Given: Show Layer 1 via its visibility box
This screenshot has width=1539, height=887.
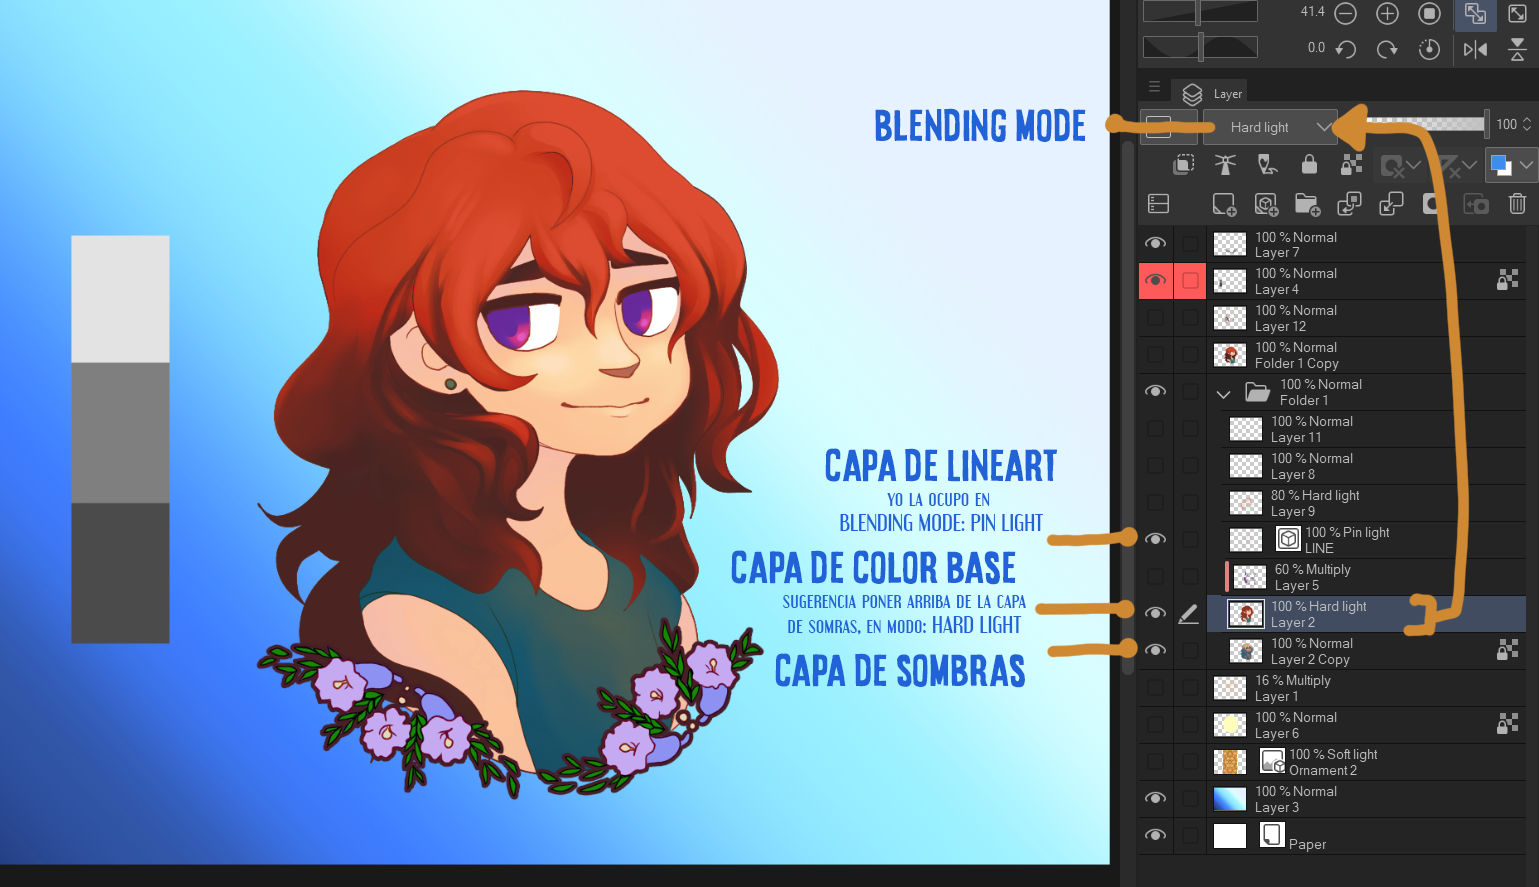Looking at the screenshot, I should [1155, 688].
